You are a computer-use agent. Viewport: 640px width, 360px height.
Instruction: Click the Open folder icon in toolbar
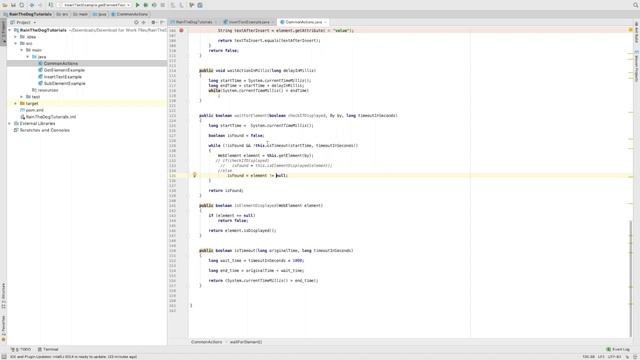(5, 5)
